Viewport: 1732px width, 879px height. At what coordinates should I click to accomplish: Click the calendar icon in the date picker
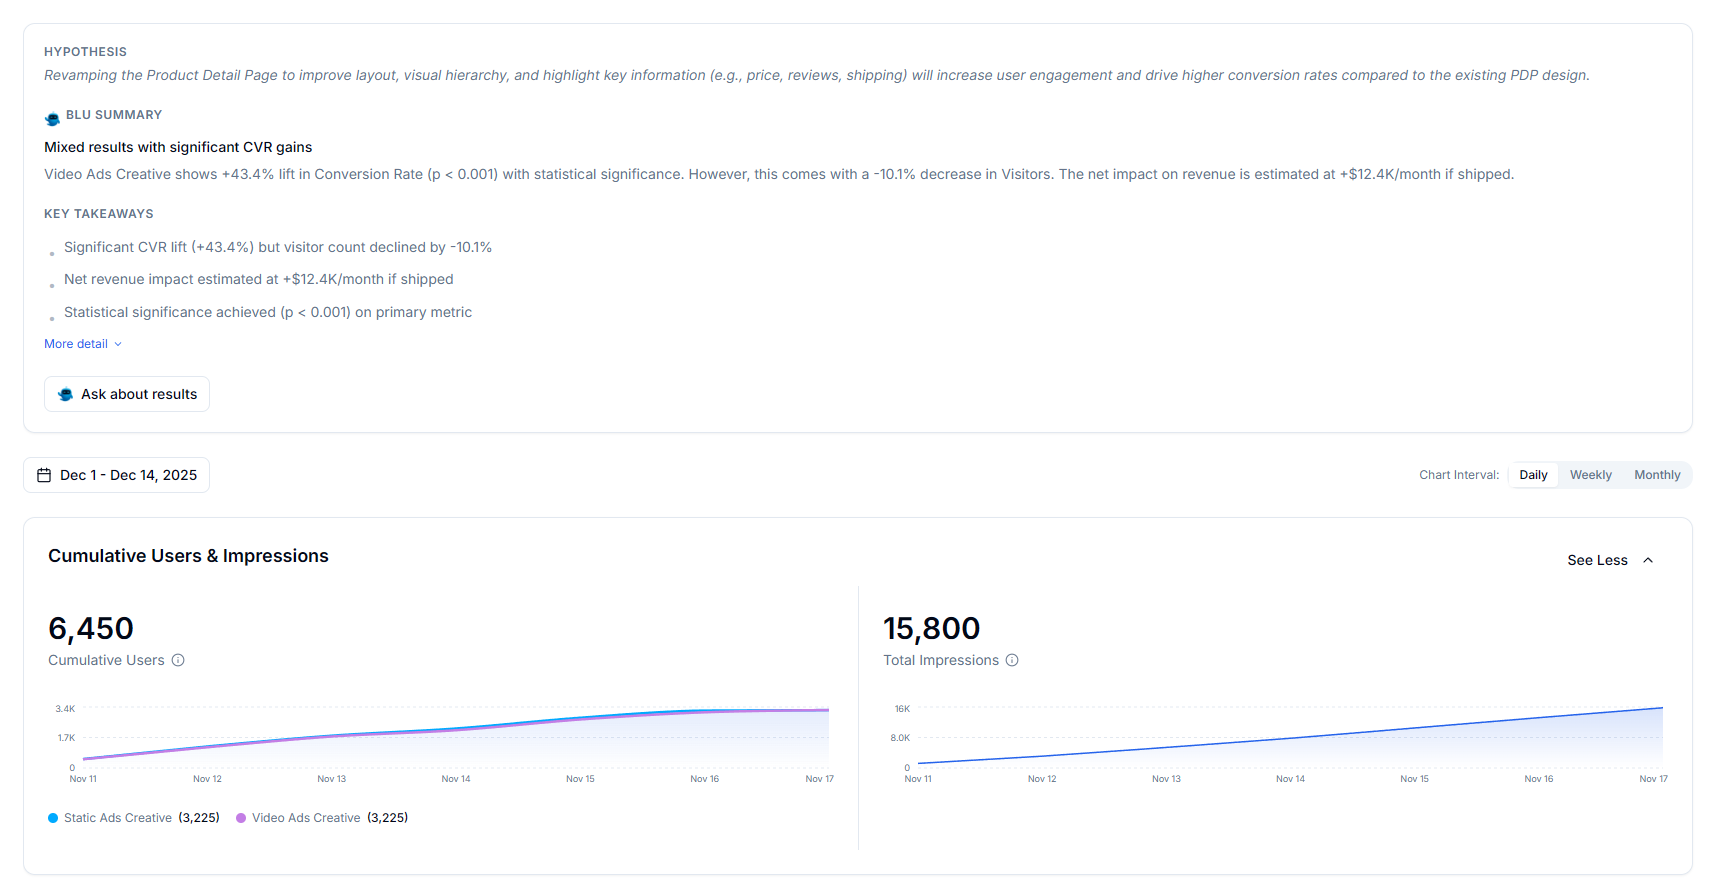pyautogui.click(x=44, y=475)
